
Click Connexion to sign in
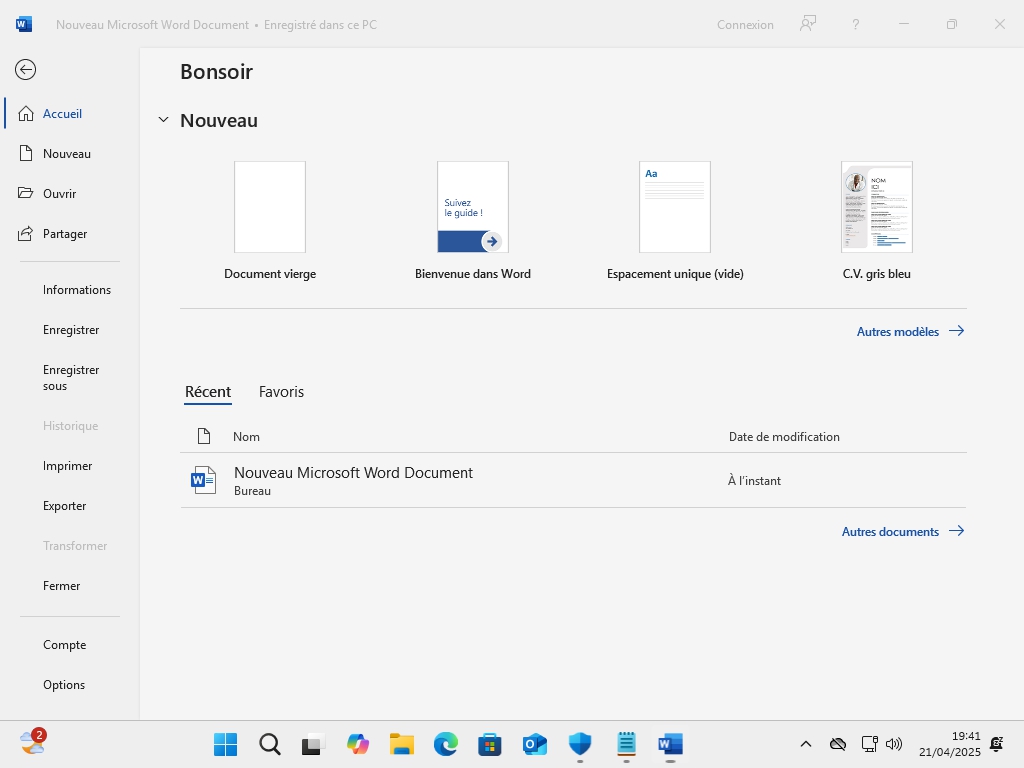(745, 25)
